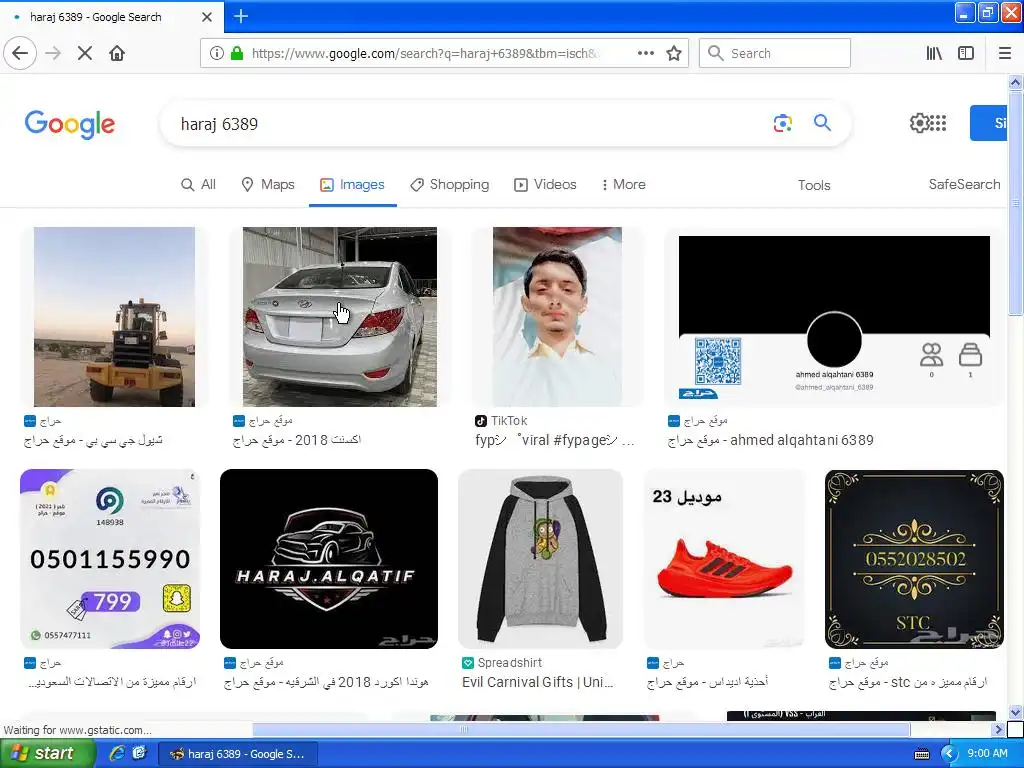Switch to the Videos tab
Image resolution: width=1024 pixels, height=768 pixels.
pos(545,185)
